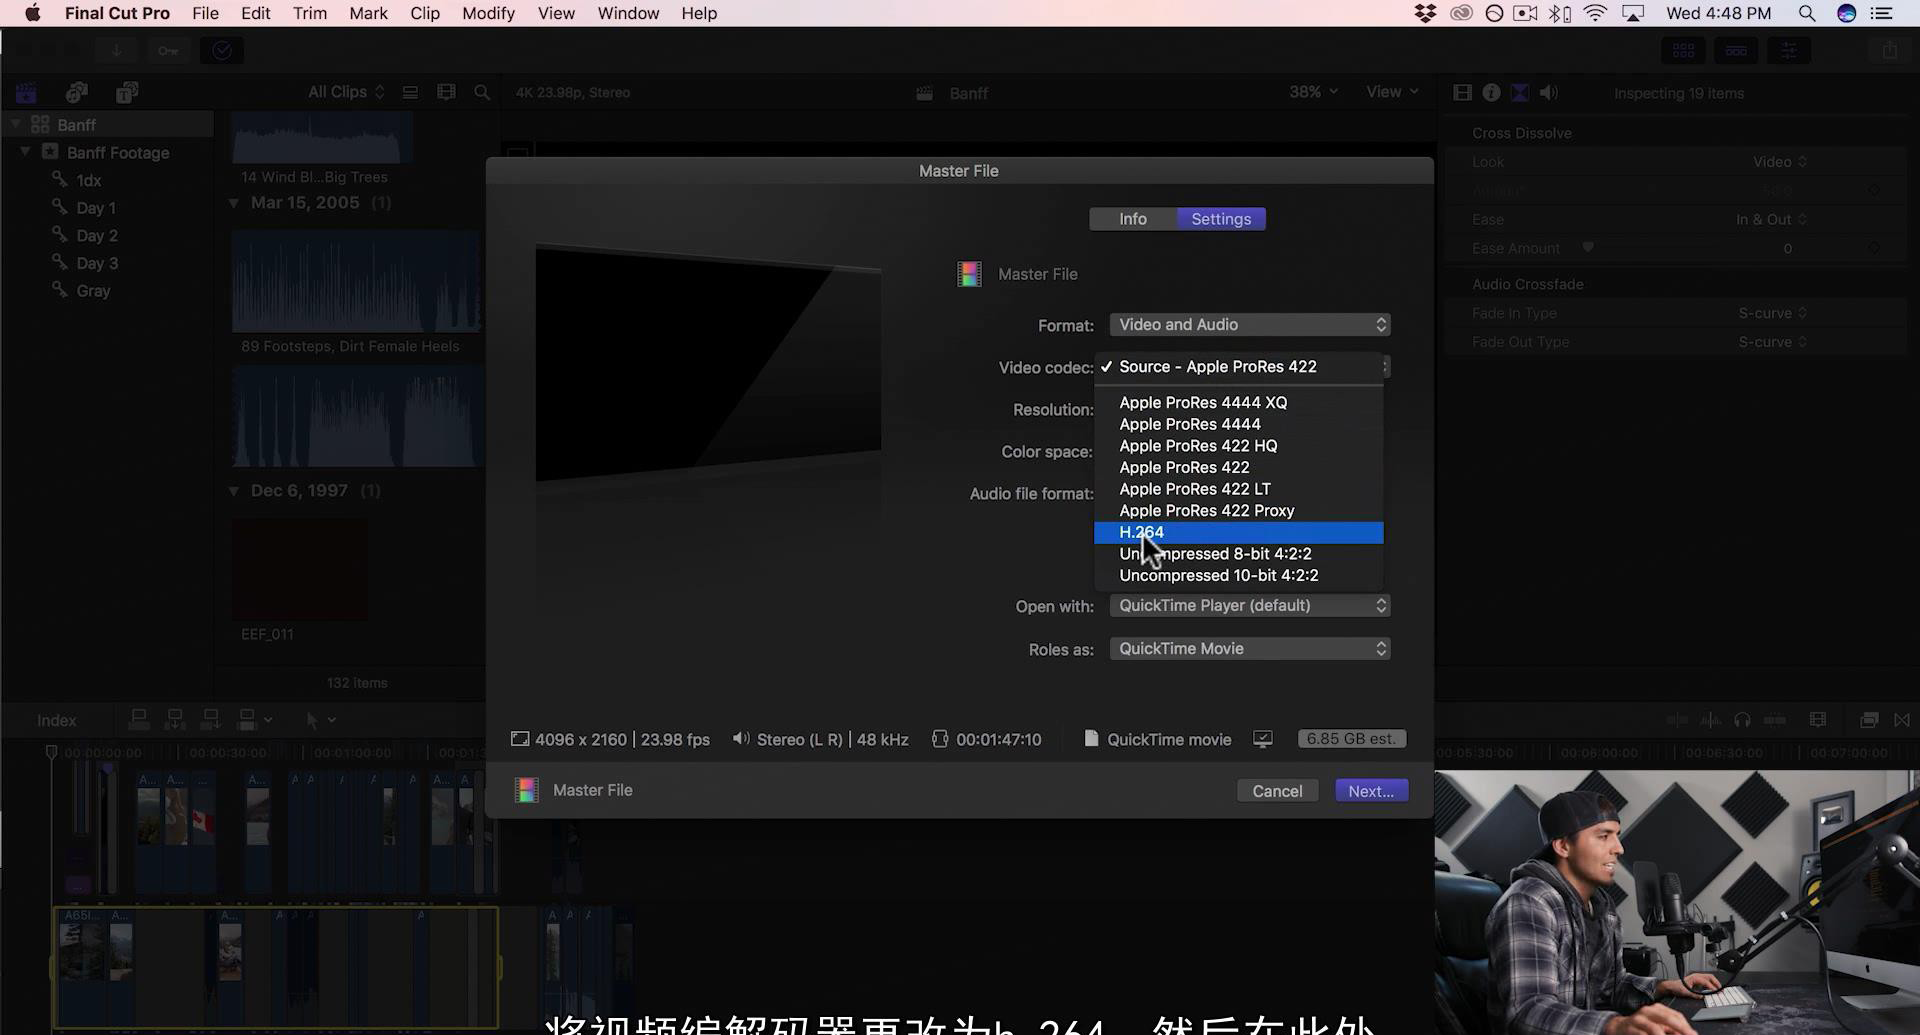Select H.264 from the video codec list

1238,532
